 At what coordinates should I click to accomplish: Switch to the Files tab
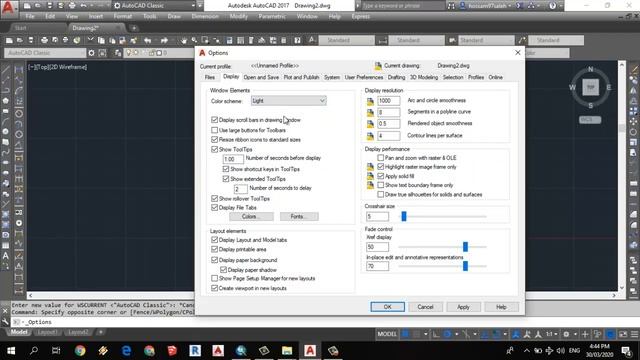[x=210, y=77]
